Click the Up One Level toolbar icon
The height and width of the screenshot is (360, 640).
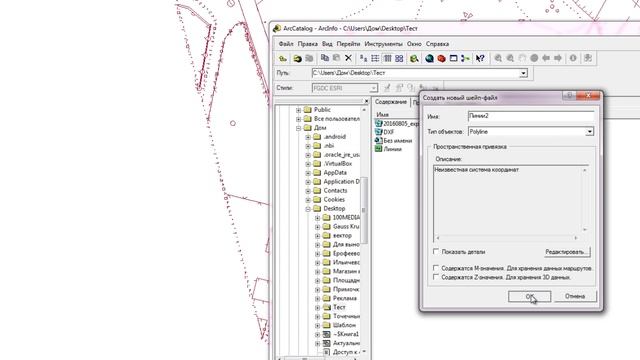(282, 58)
